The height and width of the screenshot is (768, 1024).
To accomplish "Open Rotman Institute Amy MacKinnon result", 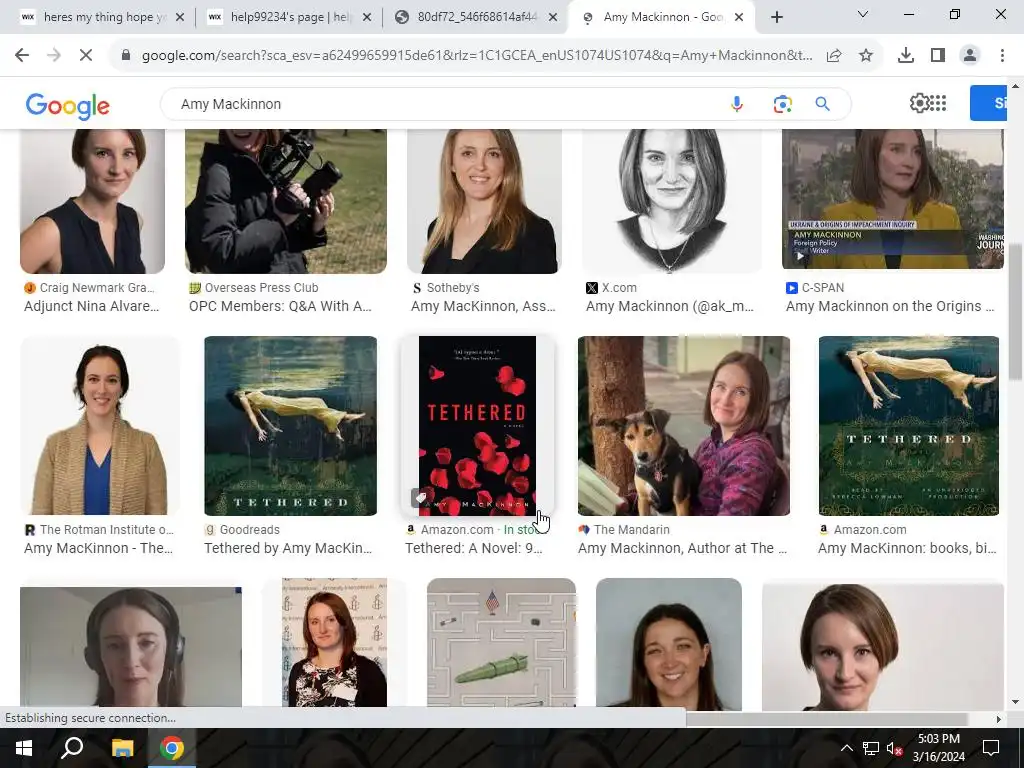I will (99, 548).
